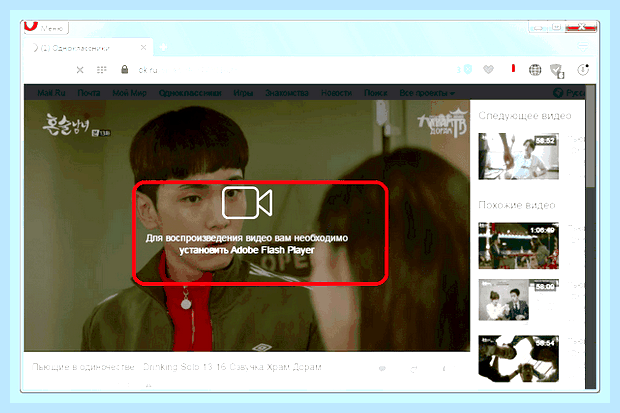Open the Одноклассники portal link
The image size is (620, 413).
coord(190,93)
